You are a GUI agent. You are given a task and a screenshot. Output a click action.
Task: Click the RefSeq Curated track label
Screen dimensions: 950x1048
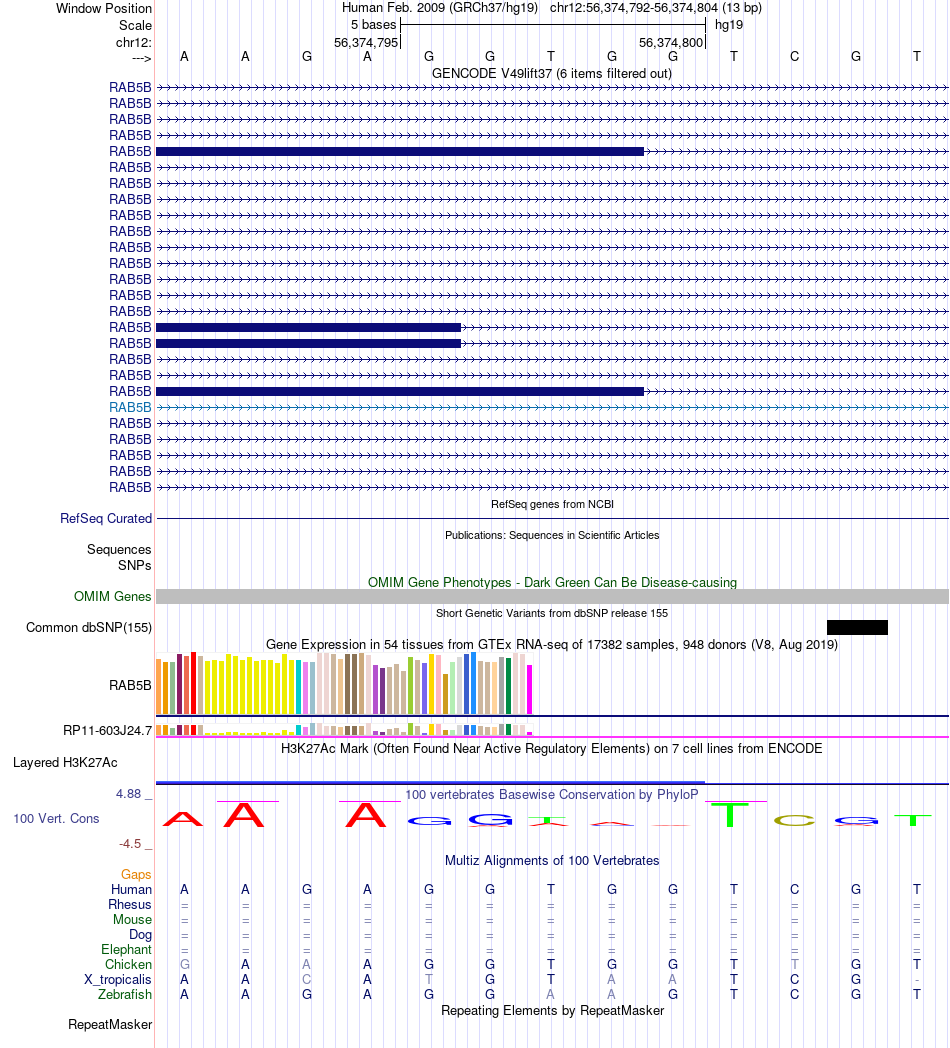(x=106, y=518)
